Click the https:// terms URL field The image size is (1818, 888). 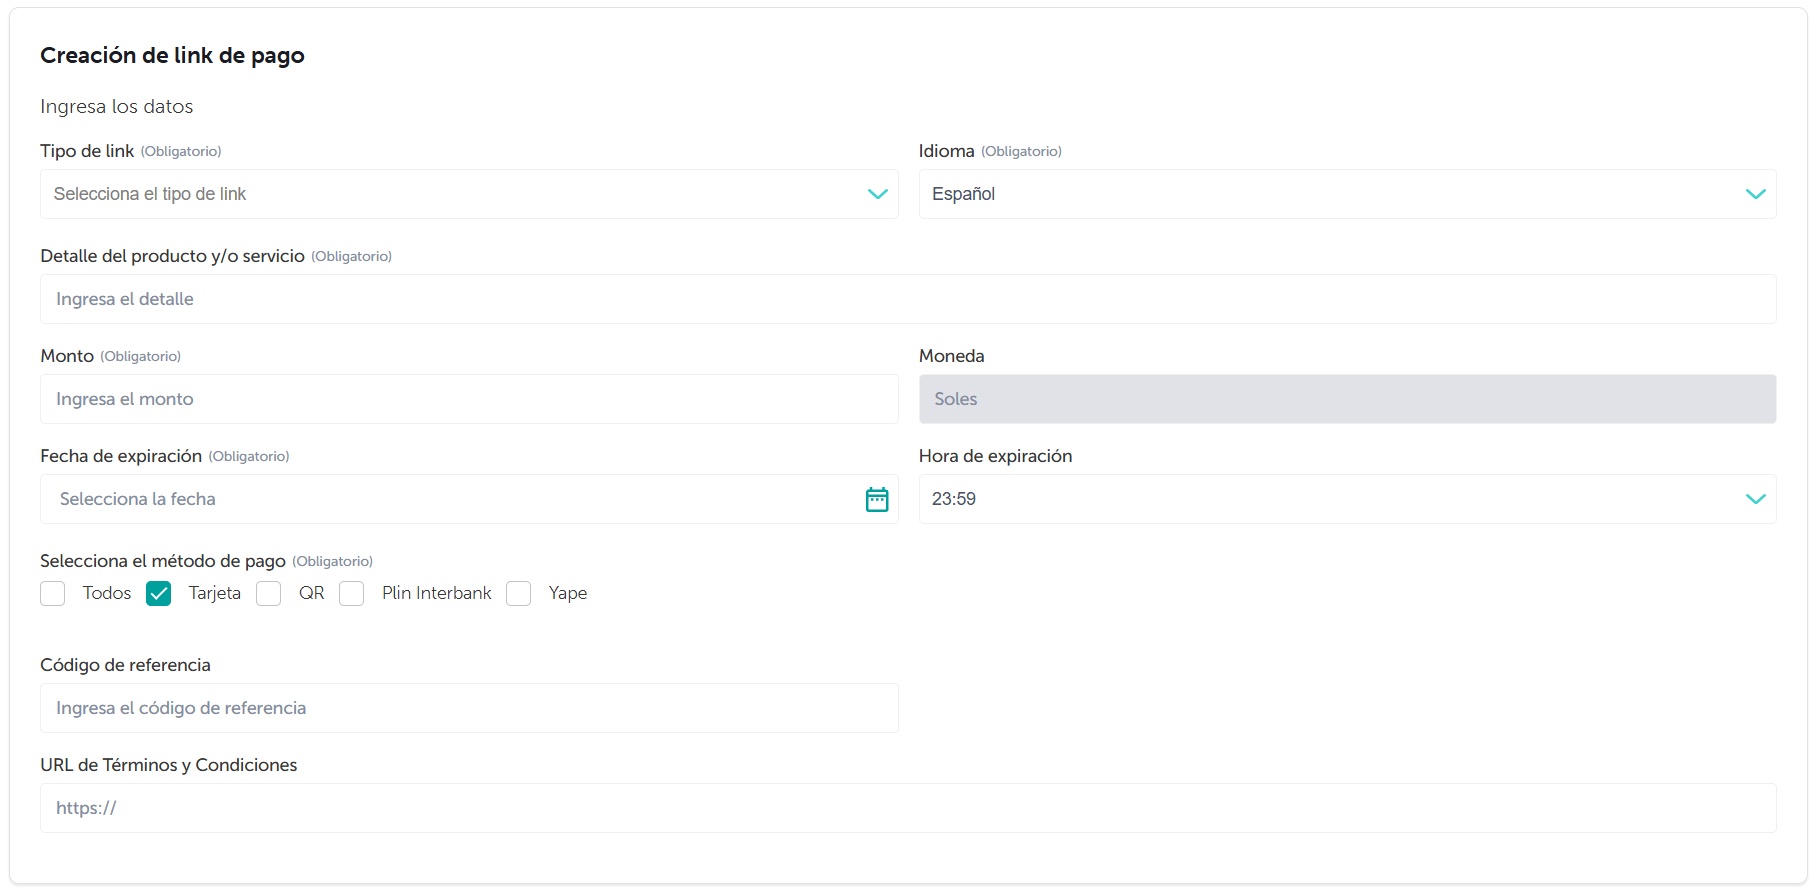tap(907, 808)
